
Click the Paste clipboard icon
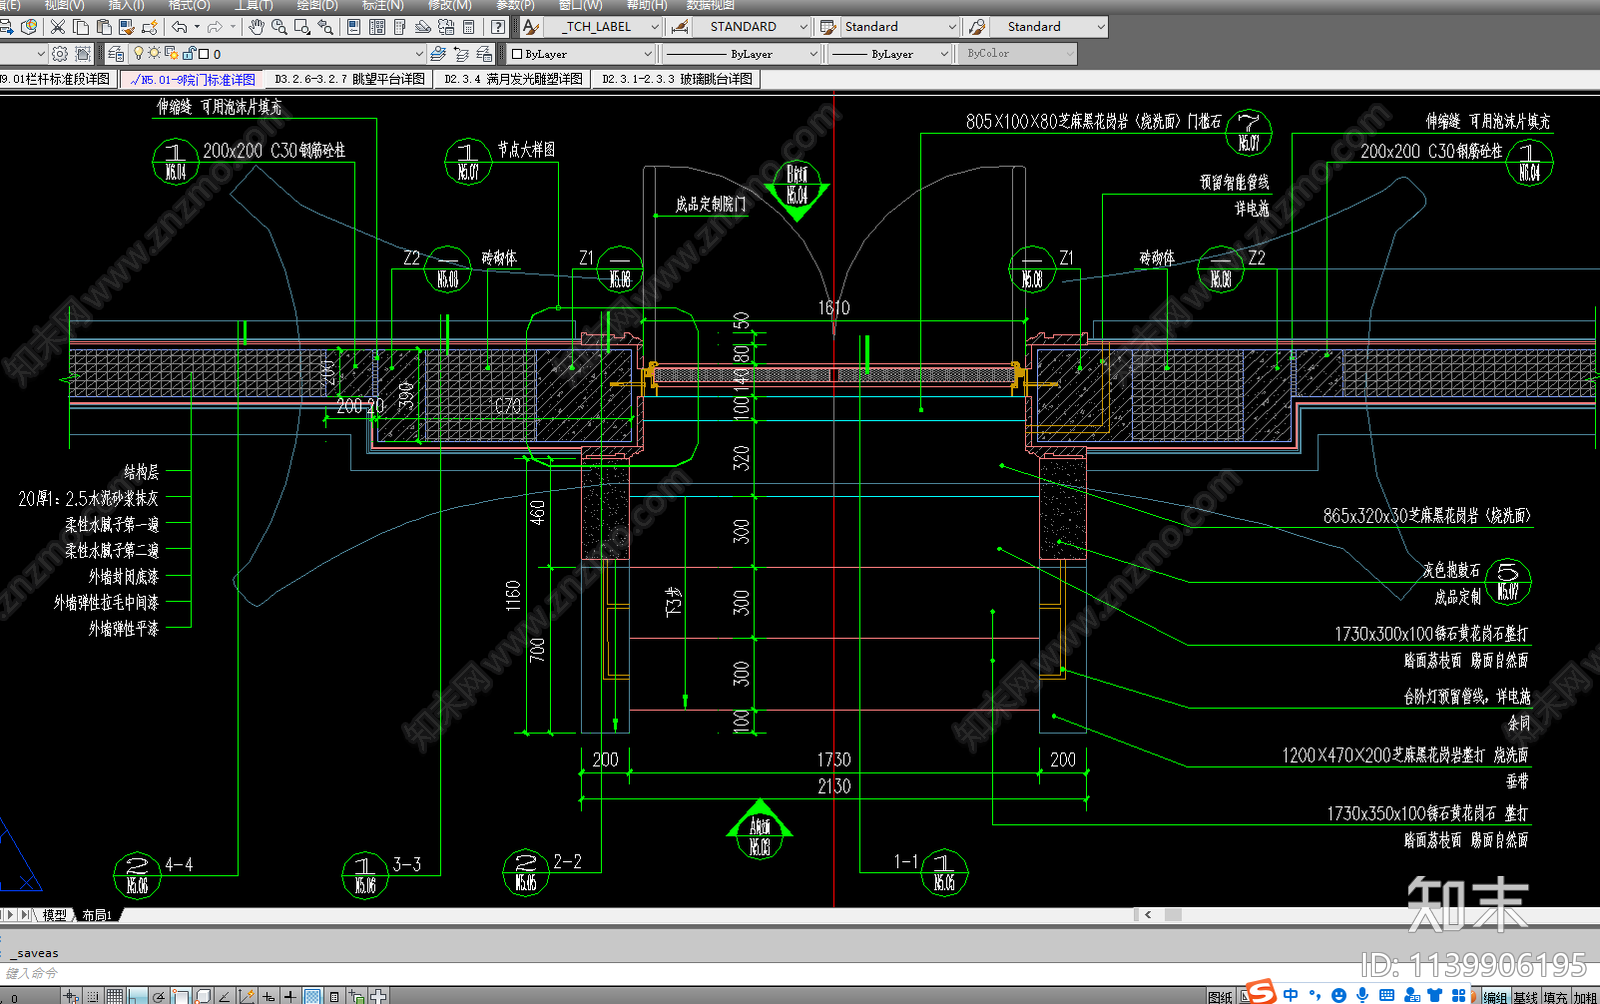point(103,27)
